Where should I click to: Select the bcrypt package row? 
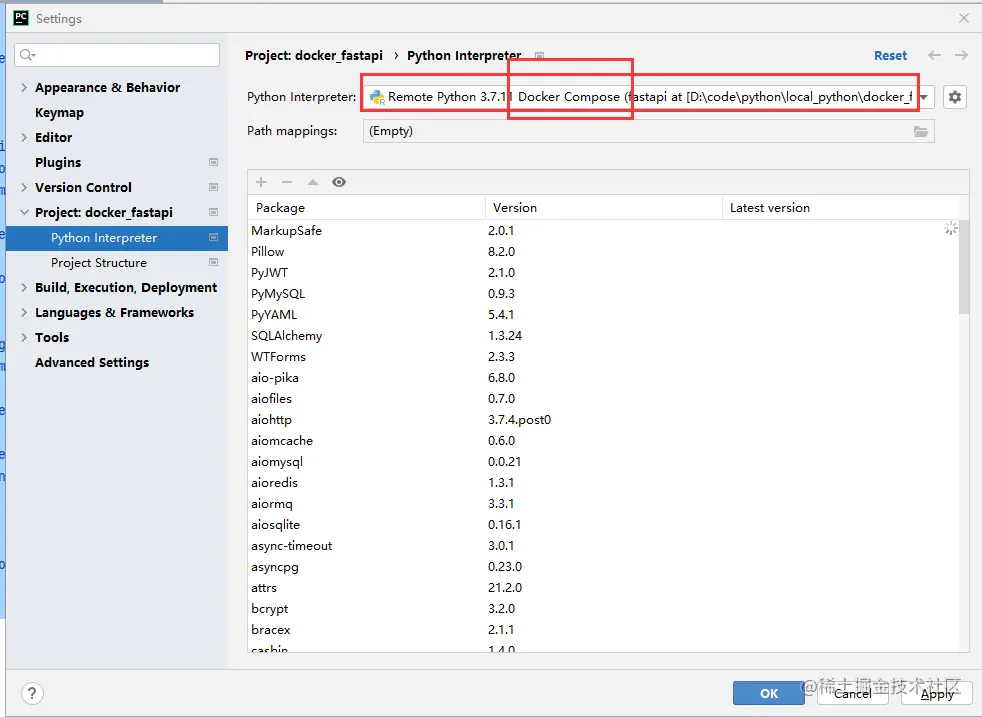(x=603, y=609)
